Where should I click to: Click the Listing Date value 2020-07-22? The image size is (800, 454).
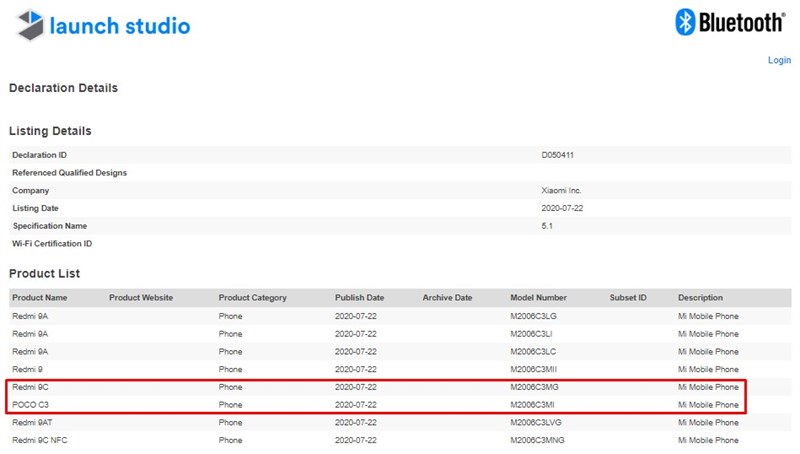(x=562, y=208)
